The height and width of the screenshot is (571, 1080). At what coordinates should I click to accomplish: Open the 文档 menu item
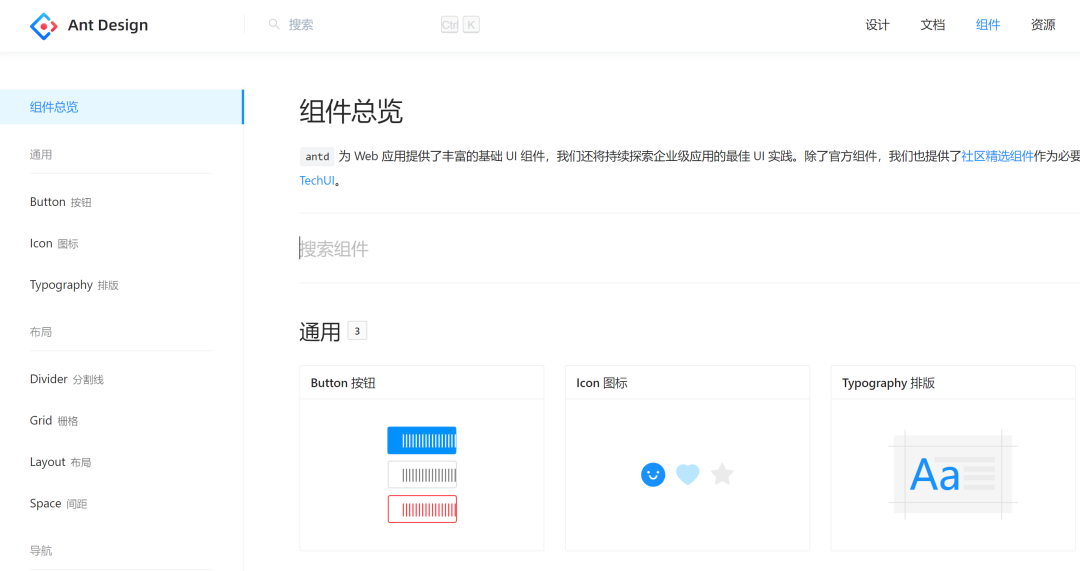tap(932, 25)
